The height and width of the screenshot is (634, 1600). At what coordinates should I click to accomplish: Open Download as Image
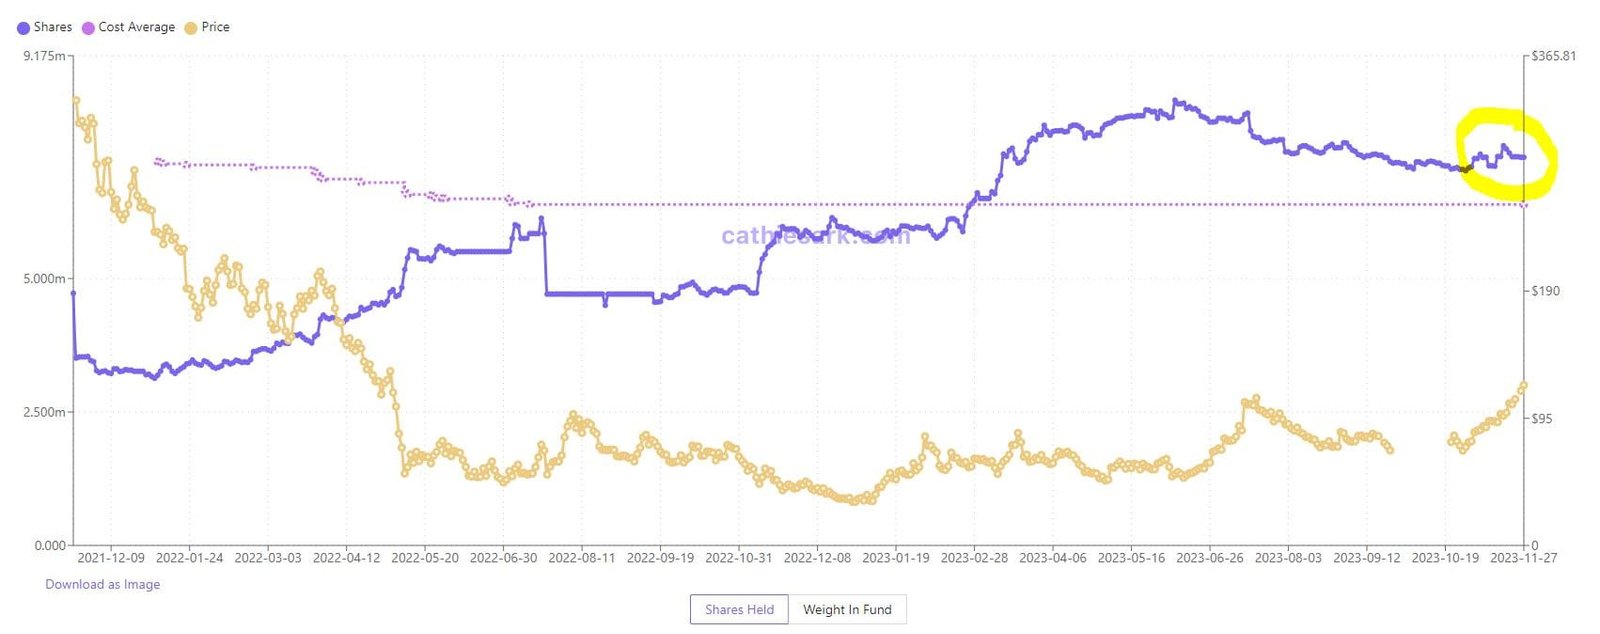click(101, 584)
